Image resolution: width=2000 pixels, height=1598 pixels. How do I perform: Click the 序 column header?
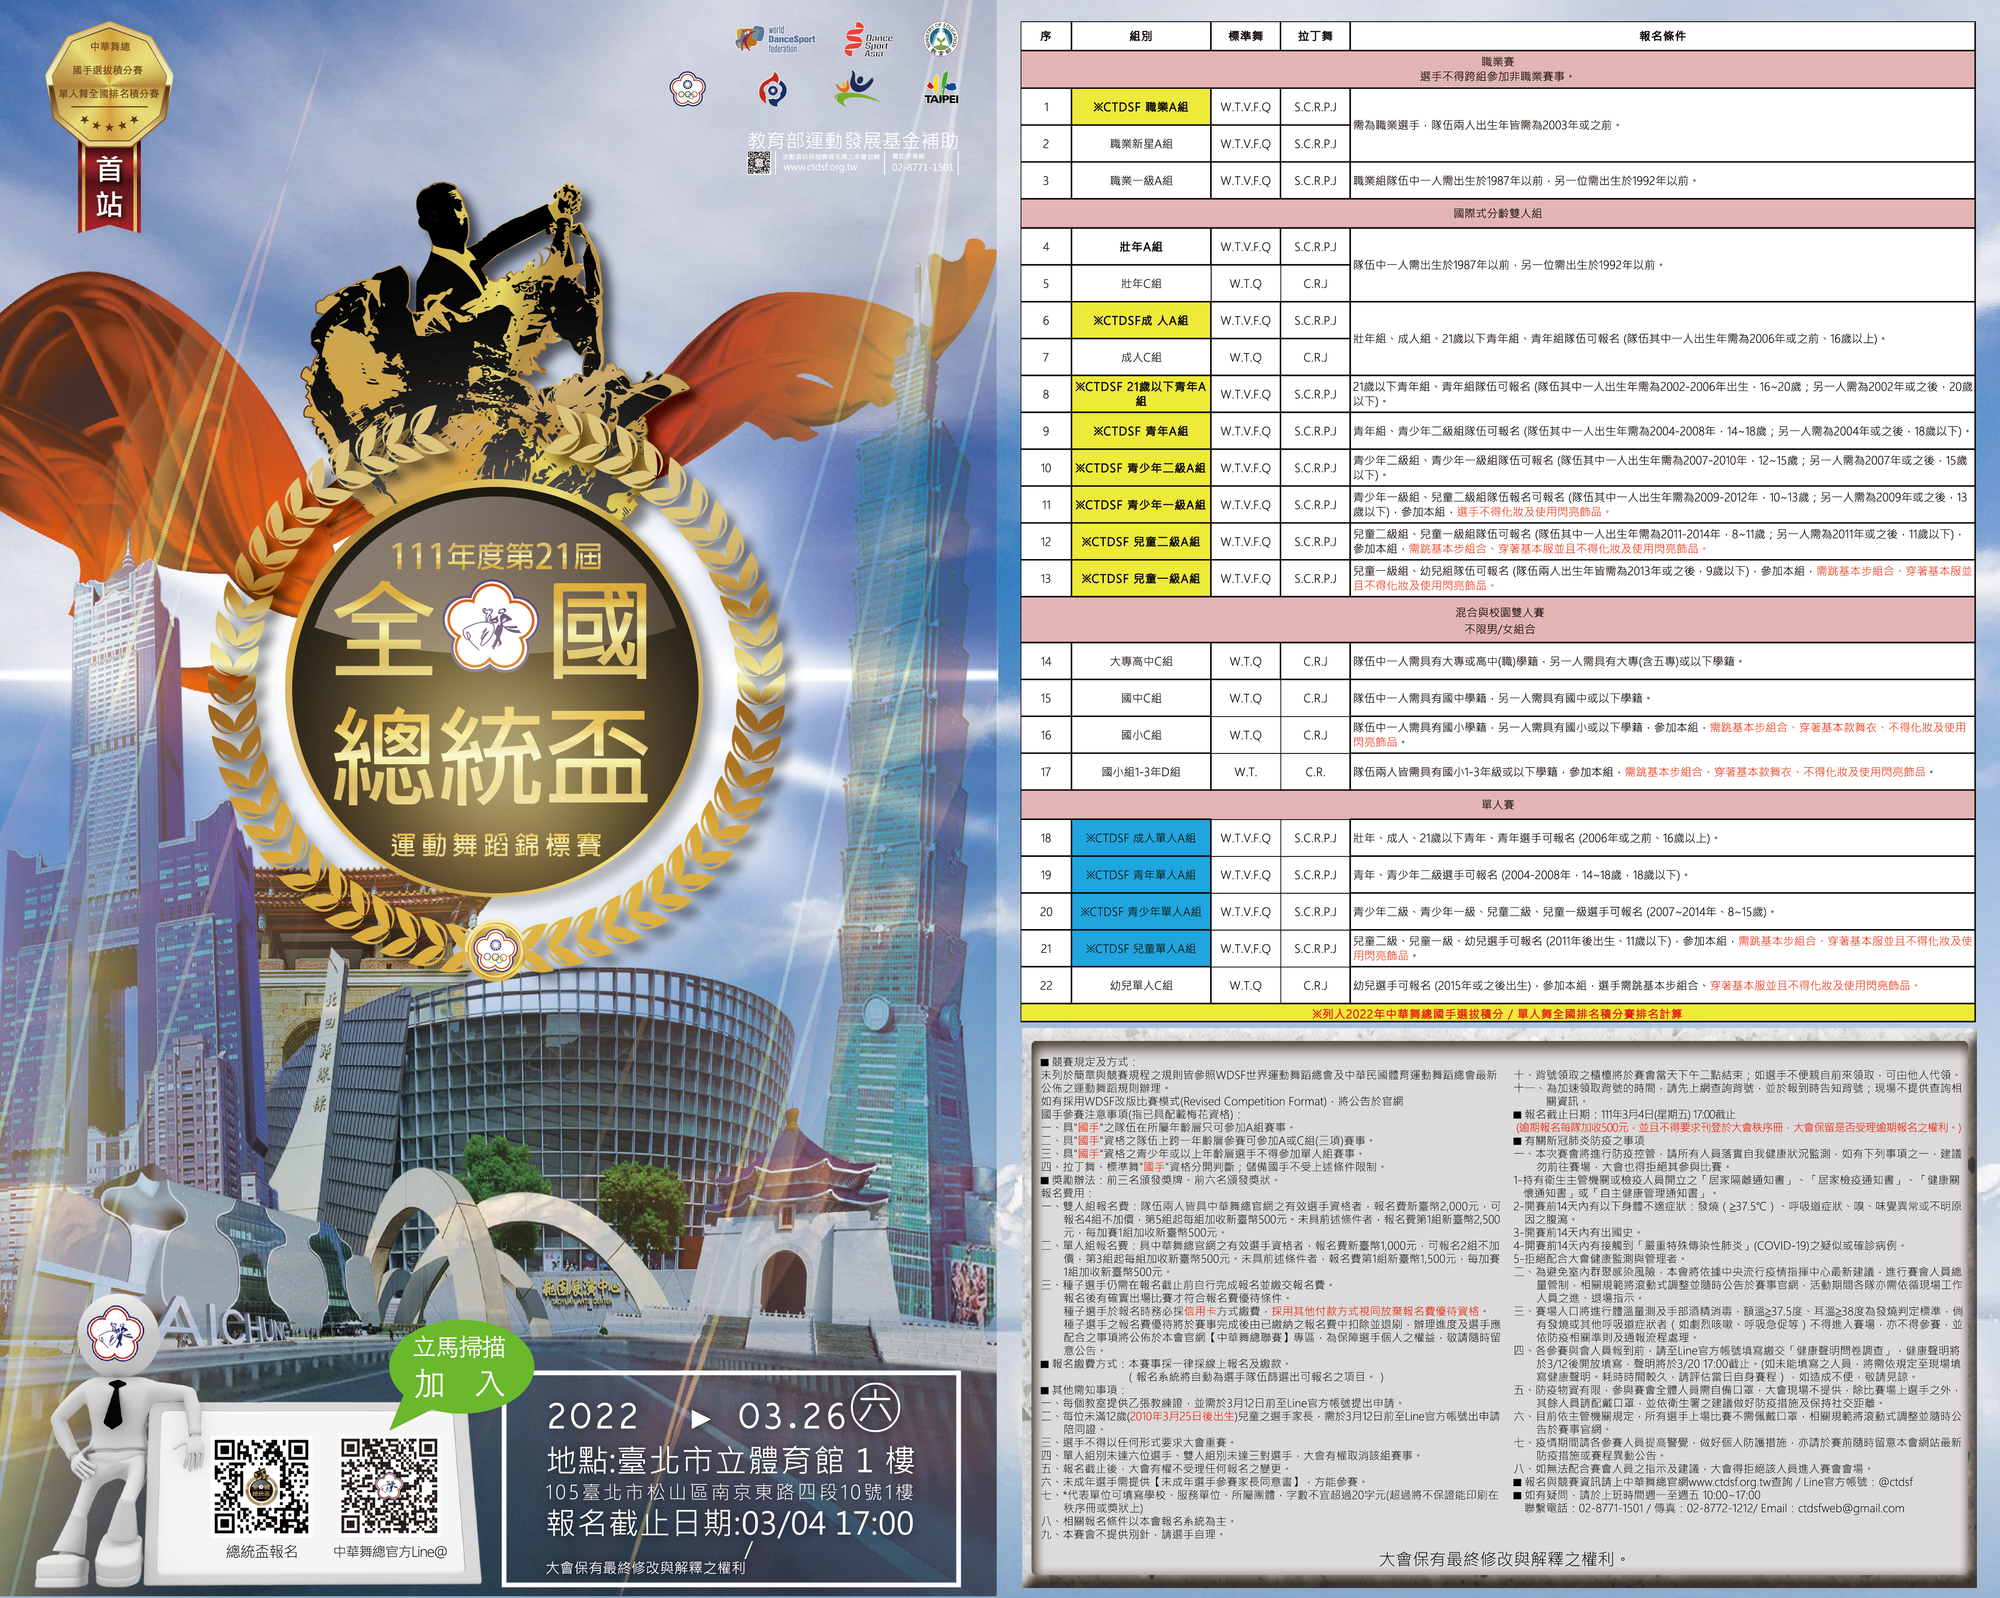(x=1046, y=36)
